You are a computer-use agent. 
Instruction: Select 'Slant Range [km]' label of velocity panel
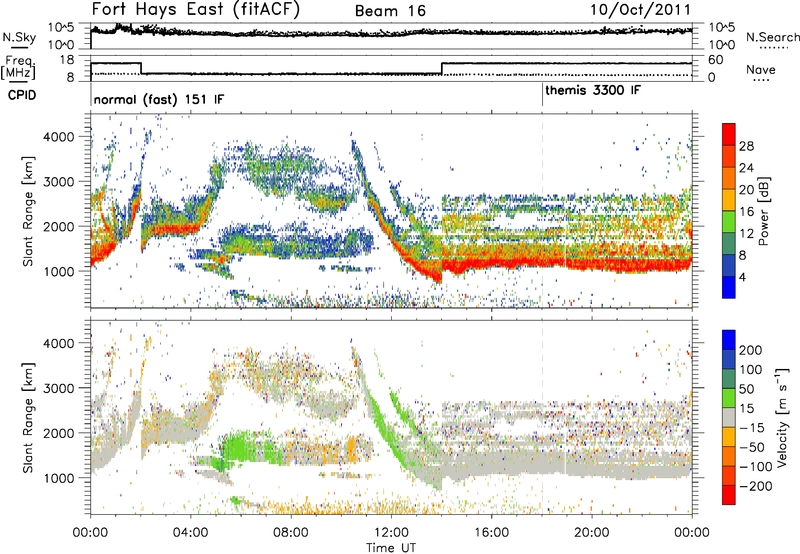(x=29, y=418)
